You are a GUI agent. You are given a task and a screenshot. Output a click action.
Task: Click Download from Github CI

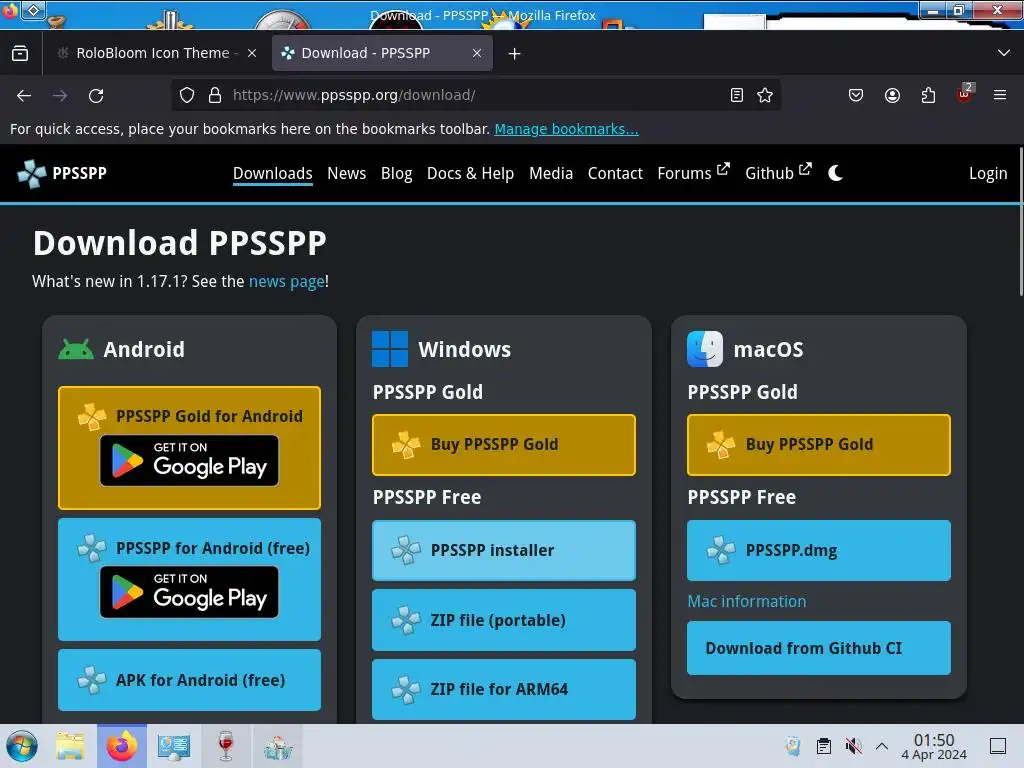click(818, 648)
